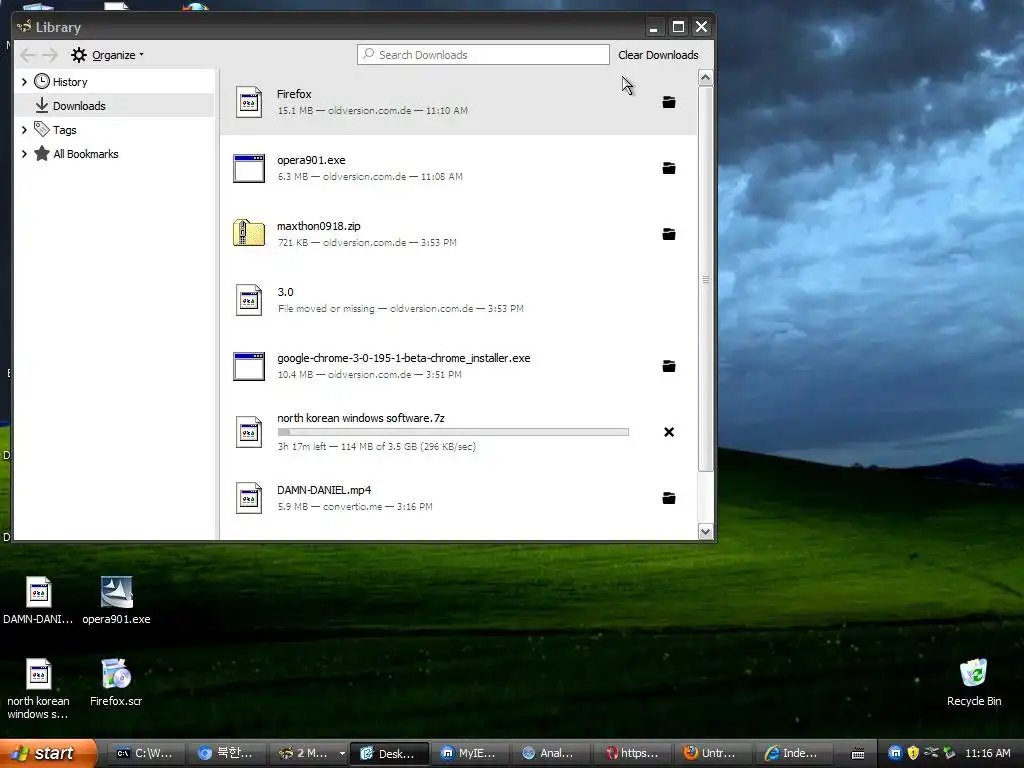Click the 11:16 AM system clock

pos(987,753)
